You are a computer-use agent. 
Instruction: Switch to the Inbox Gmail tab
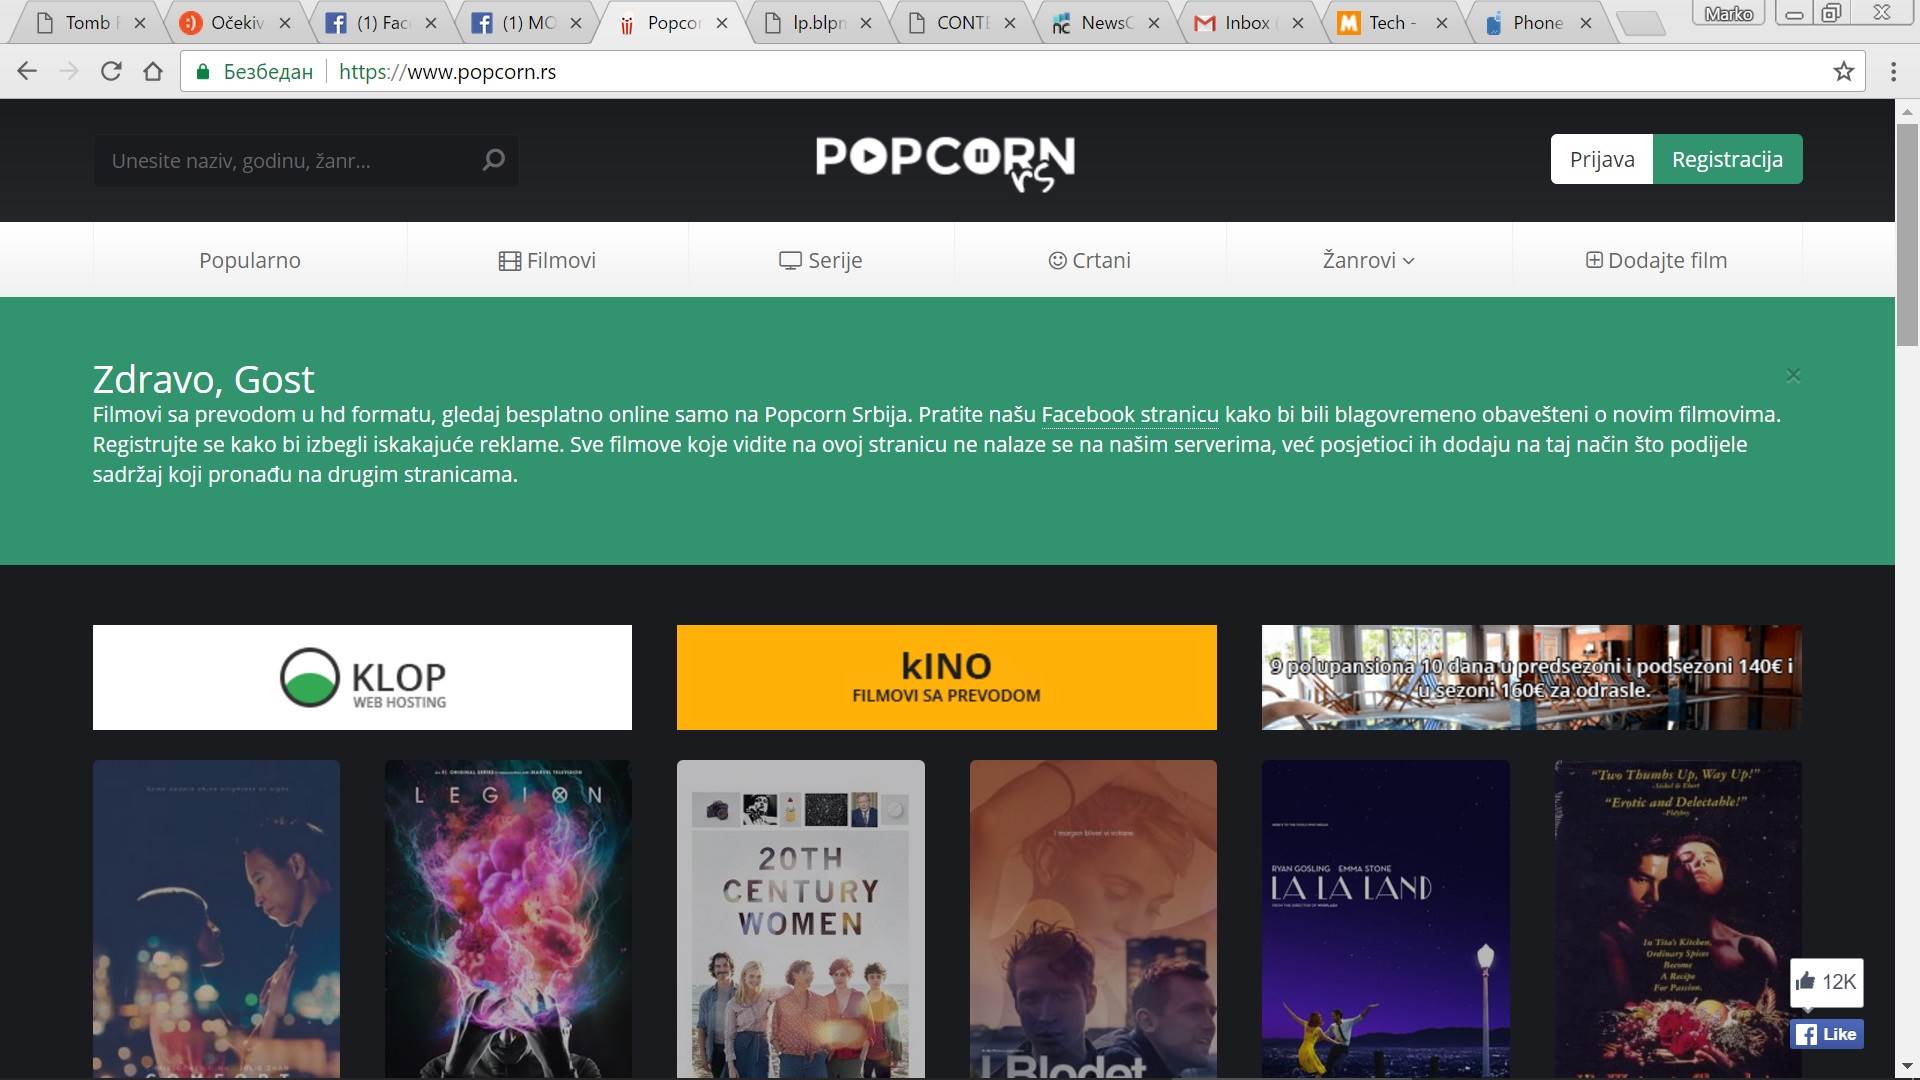click(1245, 22)
